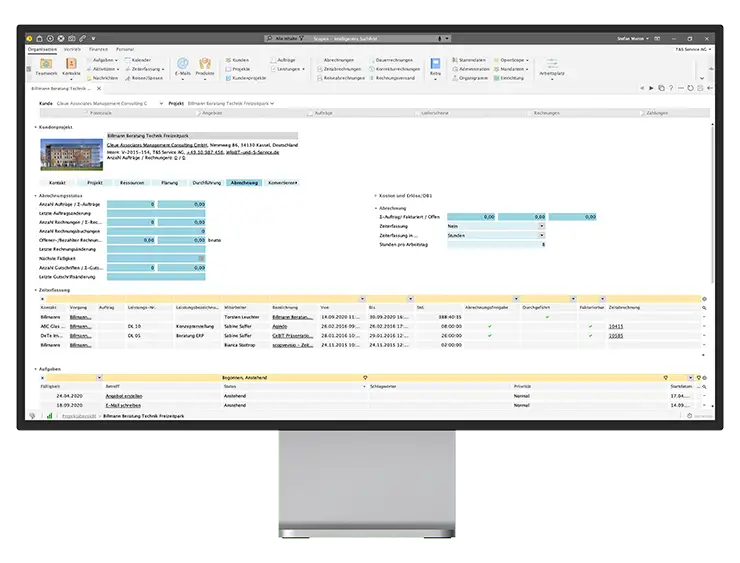Collapse the Aufgaben section
740x563 pixels.
35,369
